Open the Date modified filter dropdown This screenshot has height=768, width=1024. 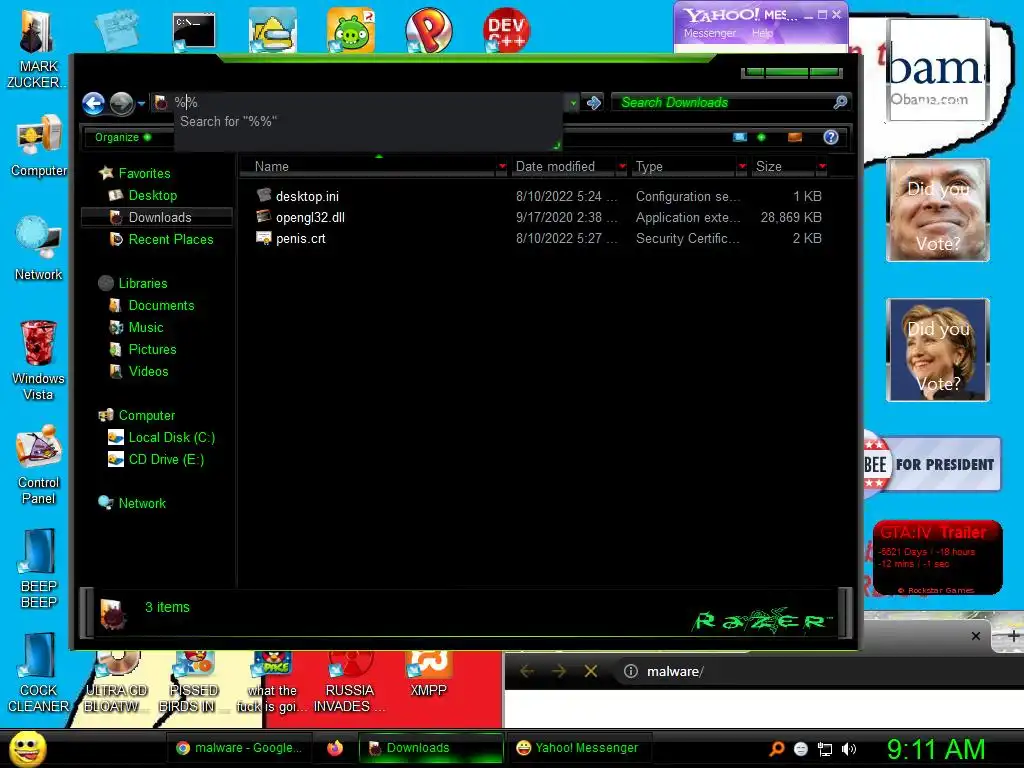(x=622, y=167)
